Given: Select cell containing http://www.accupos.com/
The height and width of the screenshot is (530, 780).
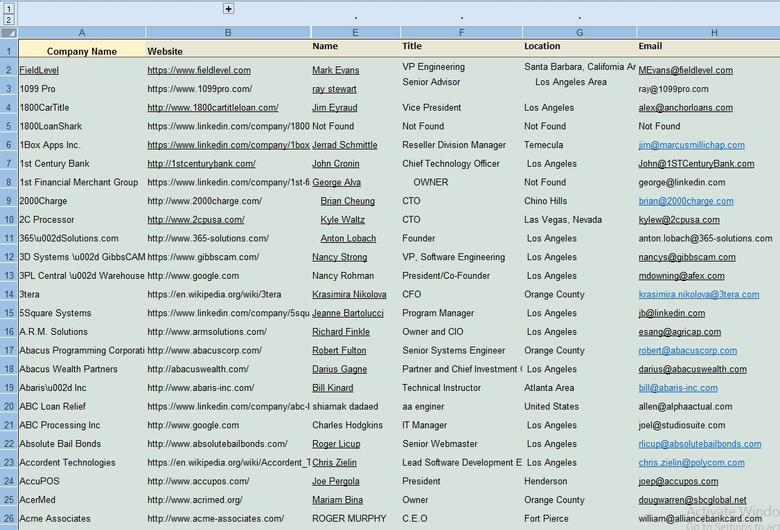Looking at the screenshot, I should [228, 481].
